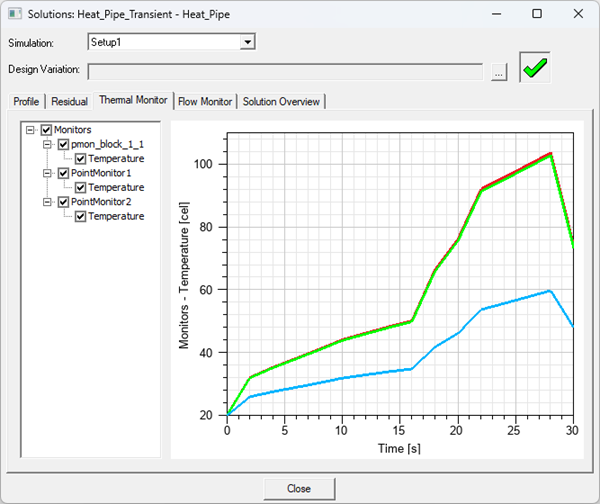Open the Simulation Setup1 dropdown
Viewport: 600px width, 504px height.
(248, 42)
